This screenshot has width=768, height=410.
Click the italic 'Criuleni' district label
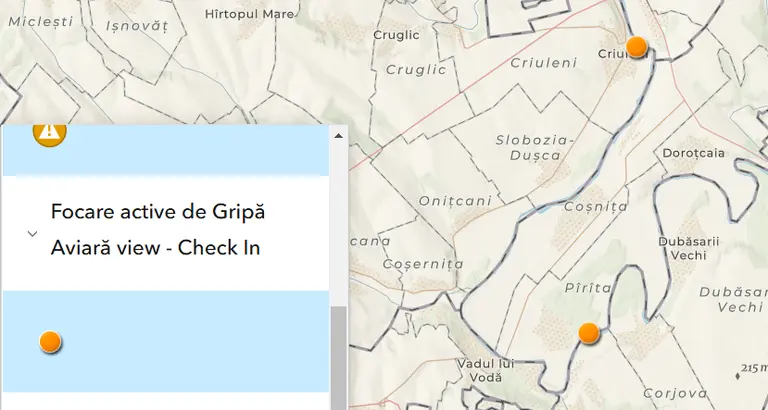tap(544, 63)
